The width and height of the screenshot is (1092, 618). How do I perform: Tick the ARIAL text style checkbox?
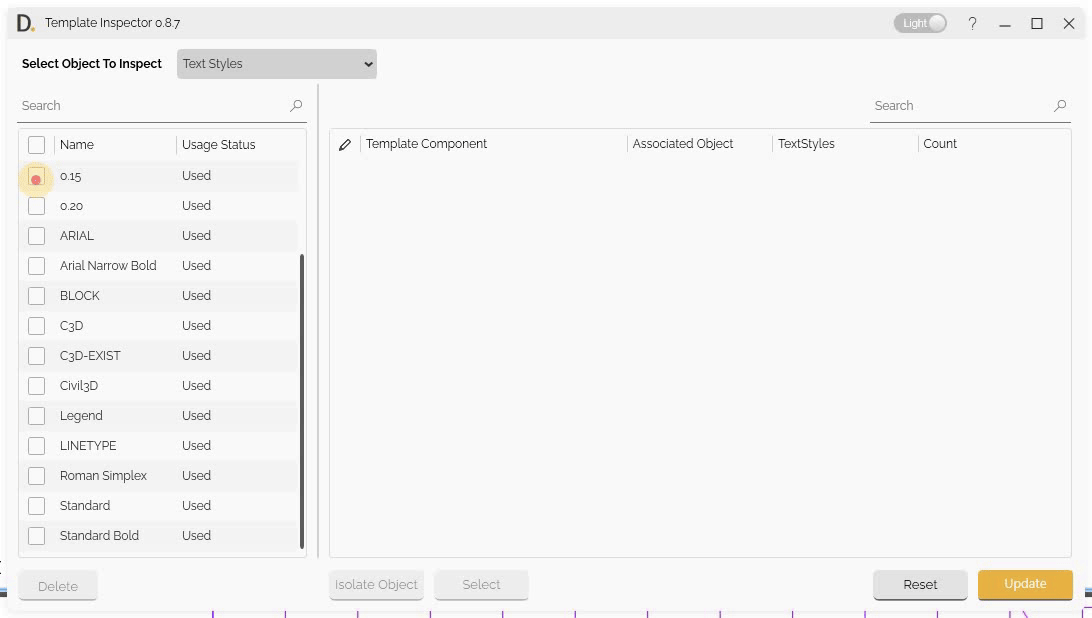[x=36, y=236]
